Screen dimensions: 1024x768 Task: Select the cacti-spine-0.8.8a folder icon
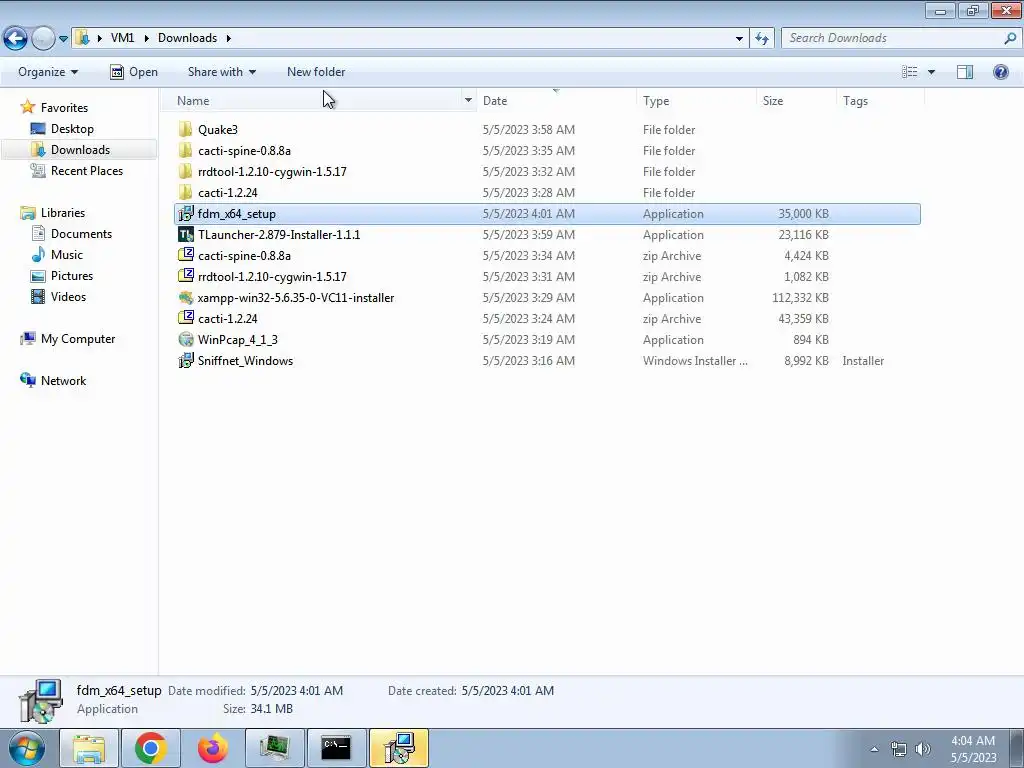[x=186, y=150]
